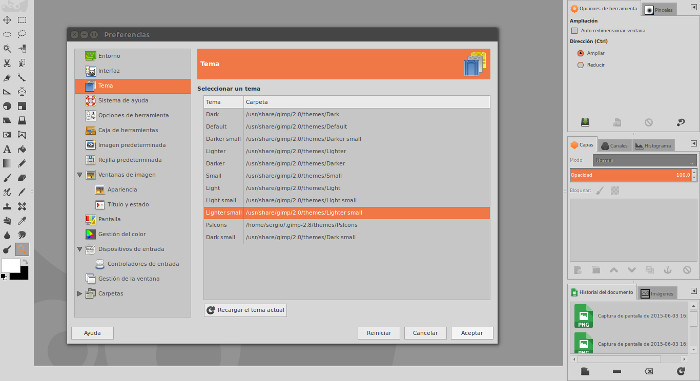The image size is (700, 381).
Task: Click Recargar el tema actual button
Action: click(246, 310)
